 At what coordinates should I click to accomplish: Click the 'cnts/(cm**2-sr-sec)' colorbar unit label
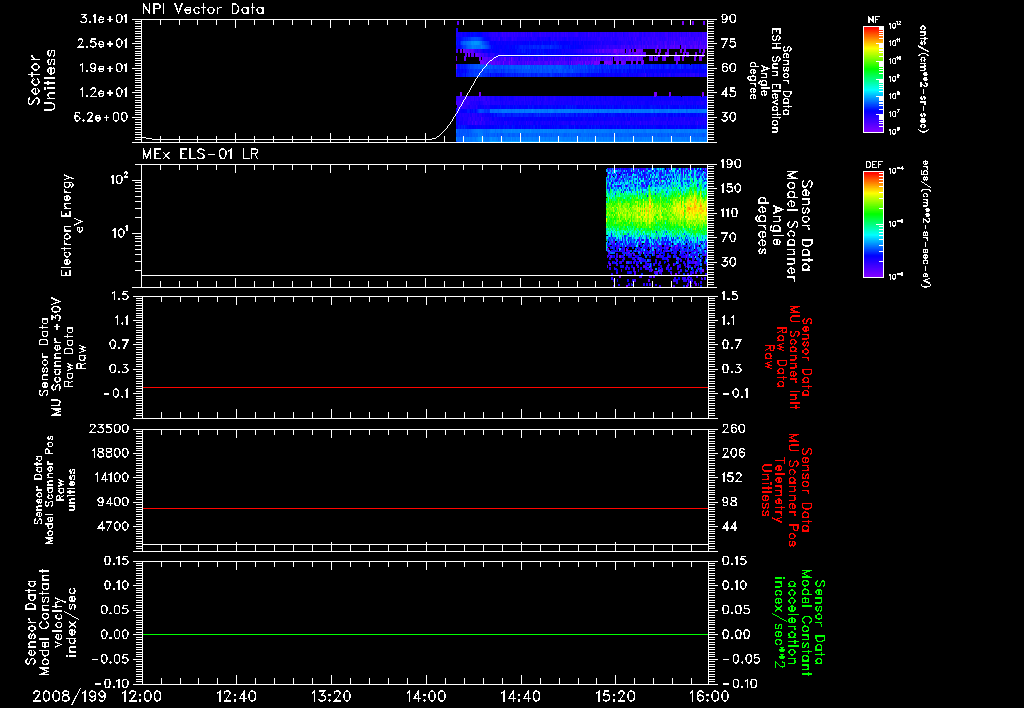921,78
